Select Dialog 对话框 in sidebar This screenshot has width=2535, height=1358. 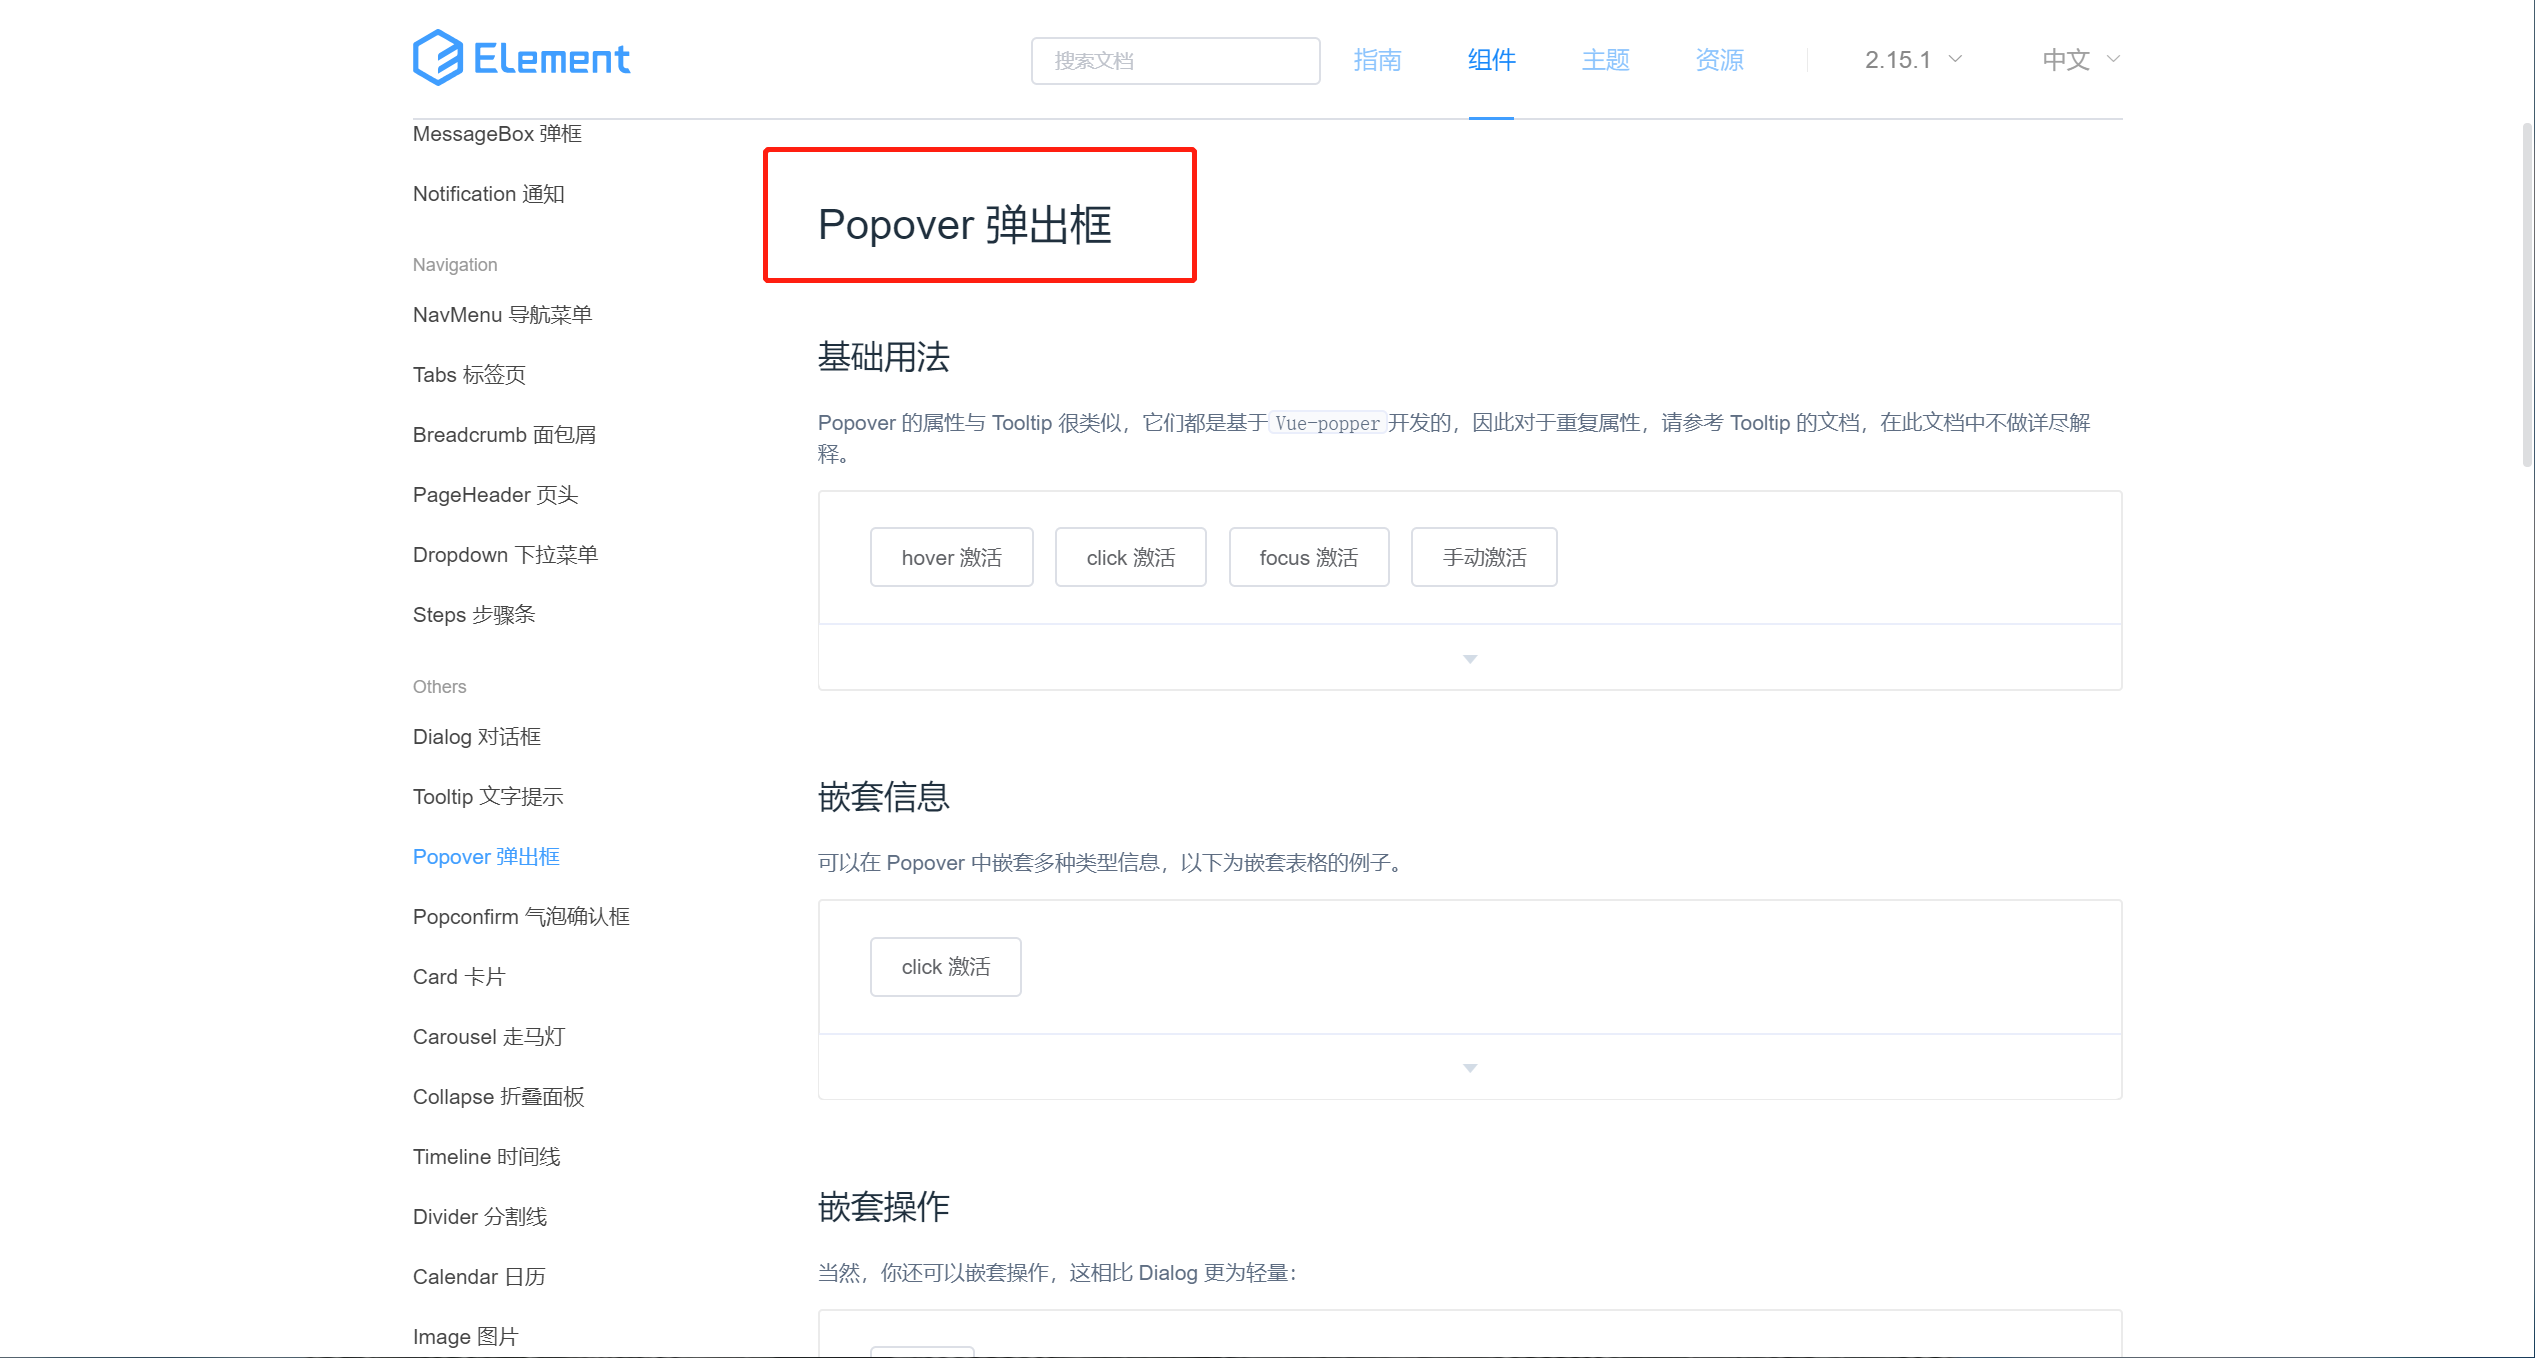tap(477, 737)
